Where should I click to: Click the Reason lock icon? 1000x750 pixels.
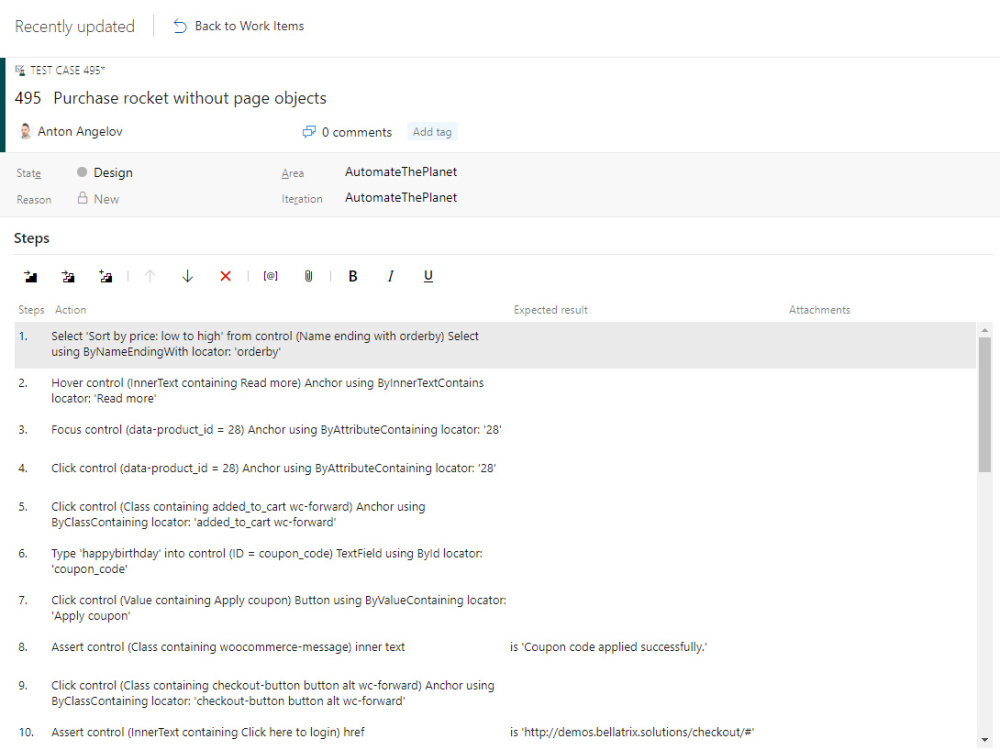82,198
